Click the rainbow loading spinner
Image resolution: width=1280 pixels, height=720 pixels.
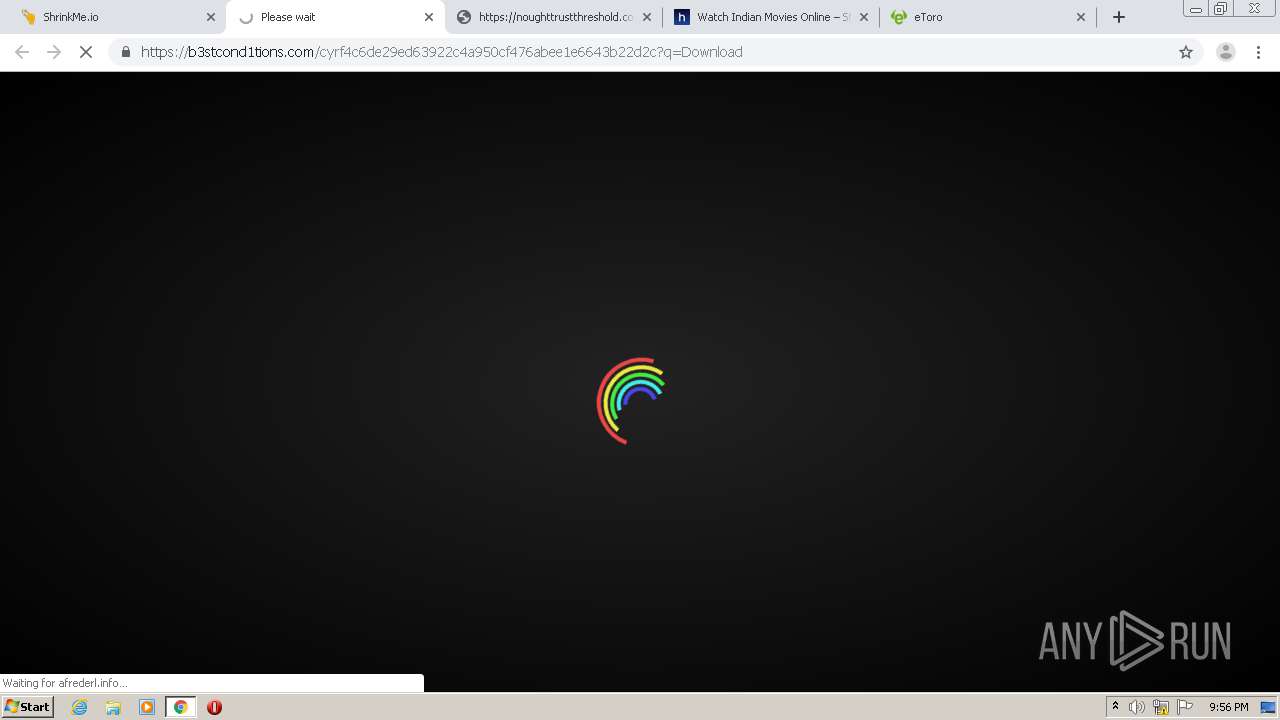pos(631,401)
